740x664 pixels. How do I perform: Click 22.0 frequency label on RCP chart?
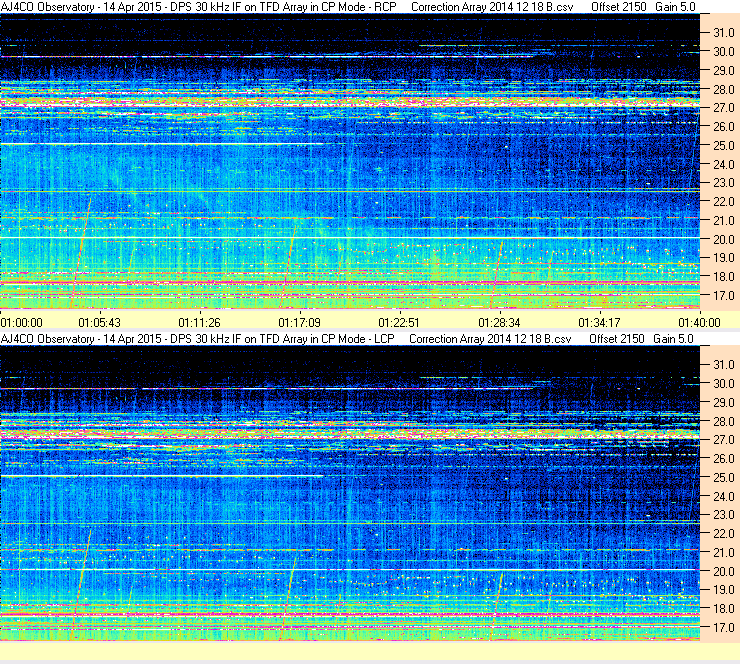(x=723, y=202)
